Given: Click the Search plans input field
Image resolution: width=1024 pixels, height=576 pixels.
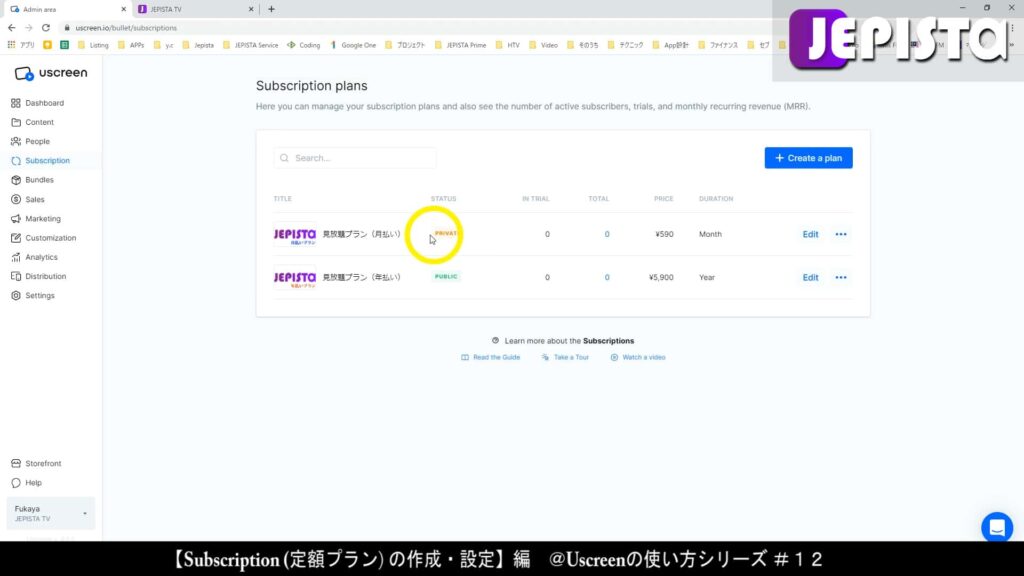Looking at the screenshot, I should coord(355,158).
